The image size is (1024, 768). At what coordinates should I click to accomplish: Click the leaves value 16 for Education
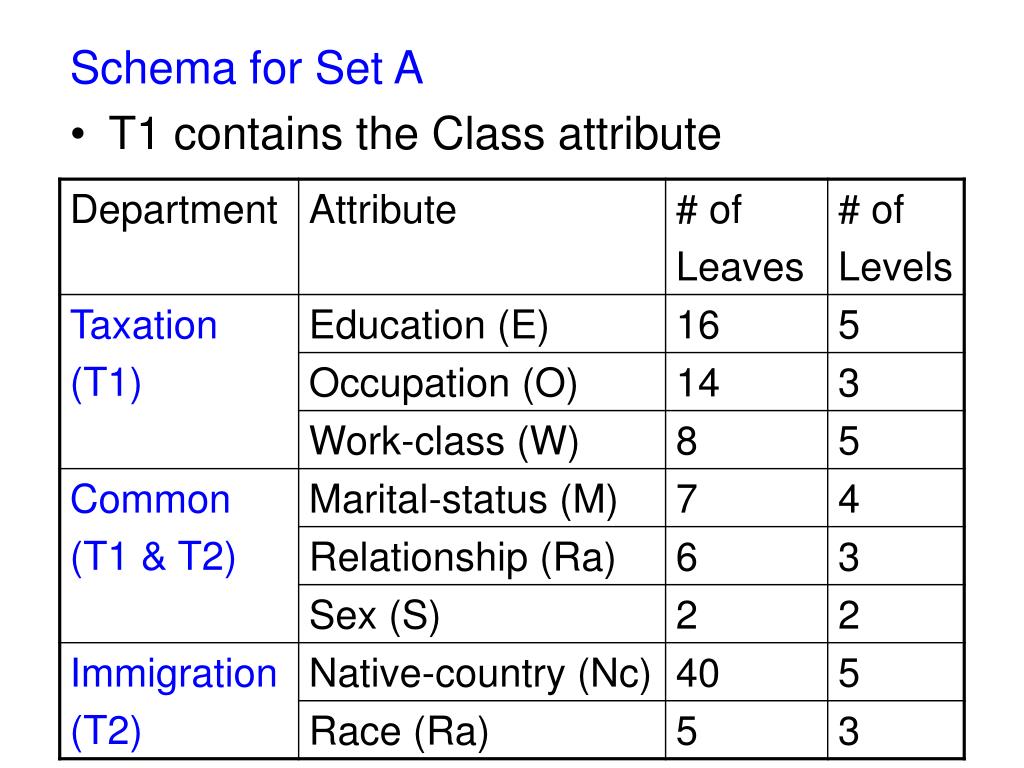pyautogui.click(x=746, y=324)
